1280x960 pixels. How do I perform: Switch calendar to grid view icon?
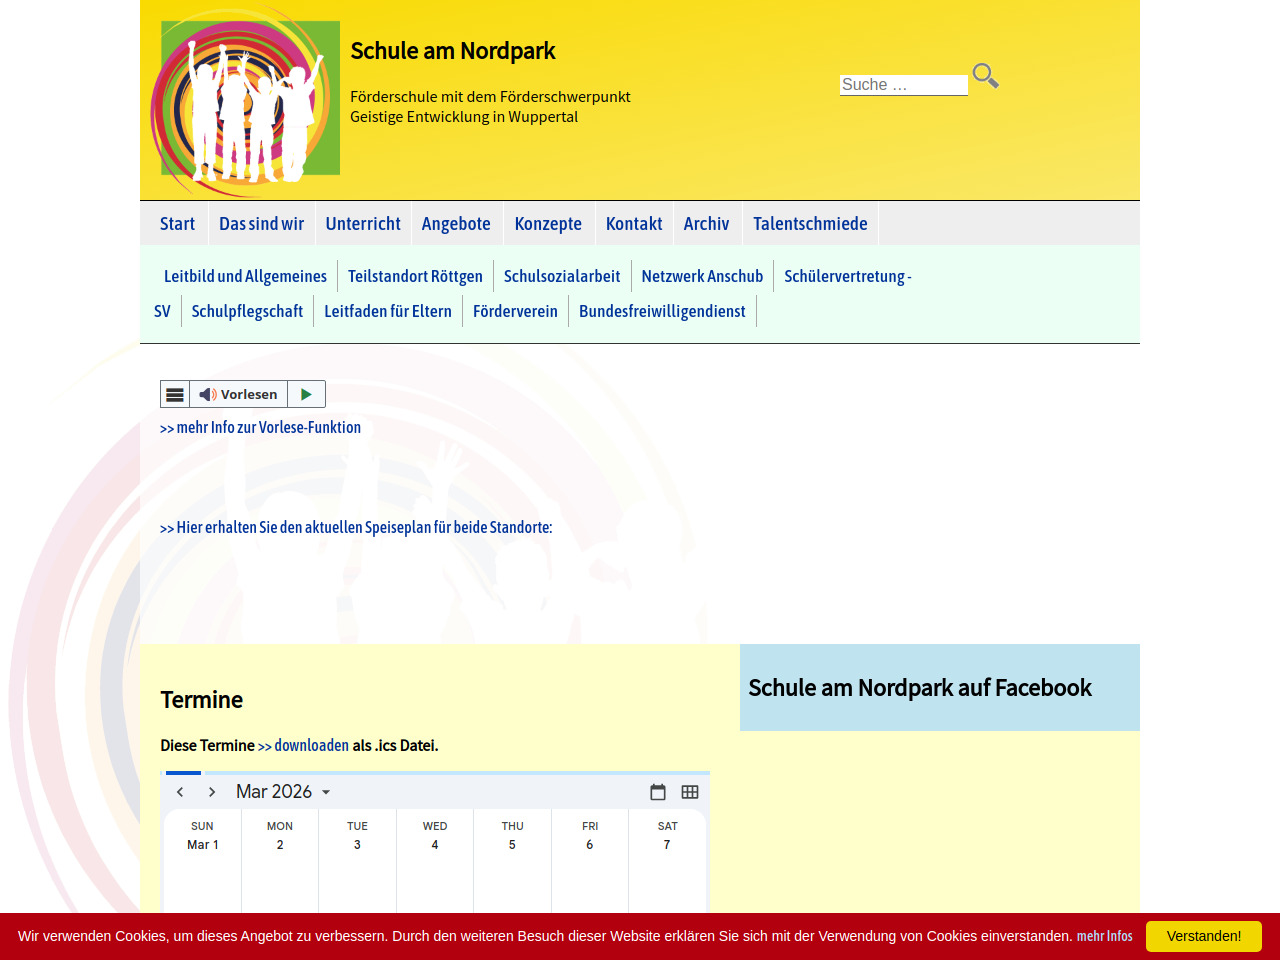tap(690, 792)
